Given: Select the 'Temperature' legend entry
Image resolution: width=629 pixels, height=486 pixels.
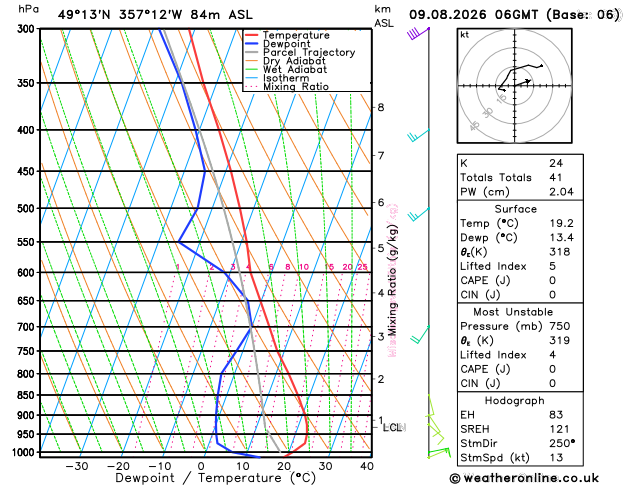Looking at the screenshot, I should [296, 35].
